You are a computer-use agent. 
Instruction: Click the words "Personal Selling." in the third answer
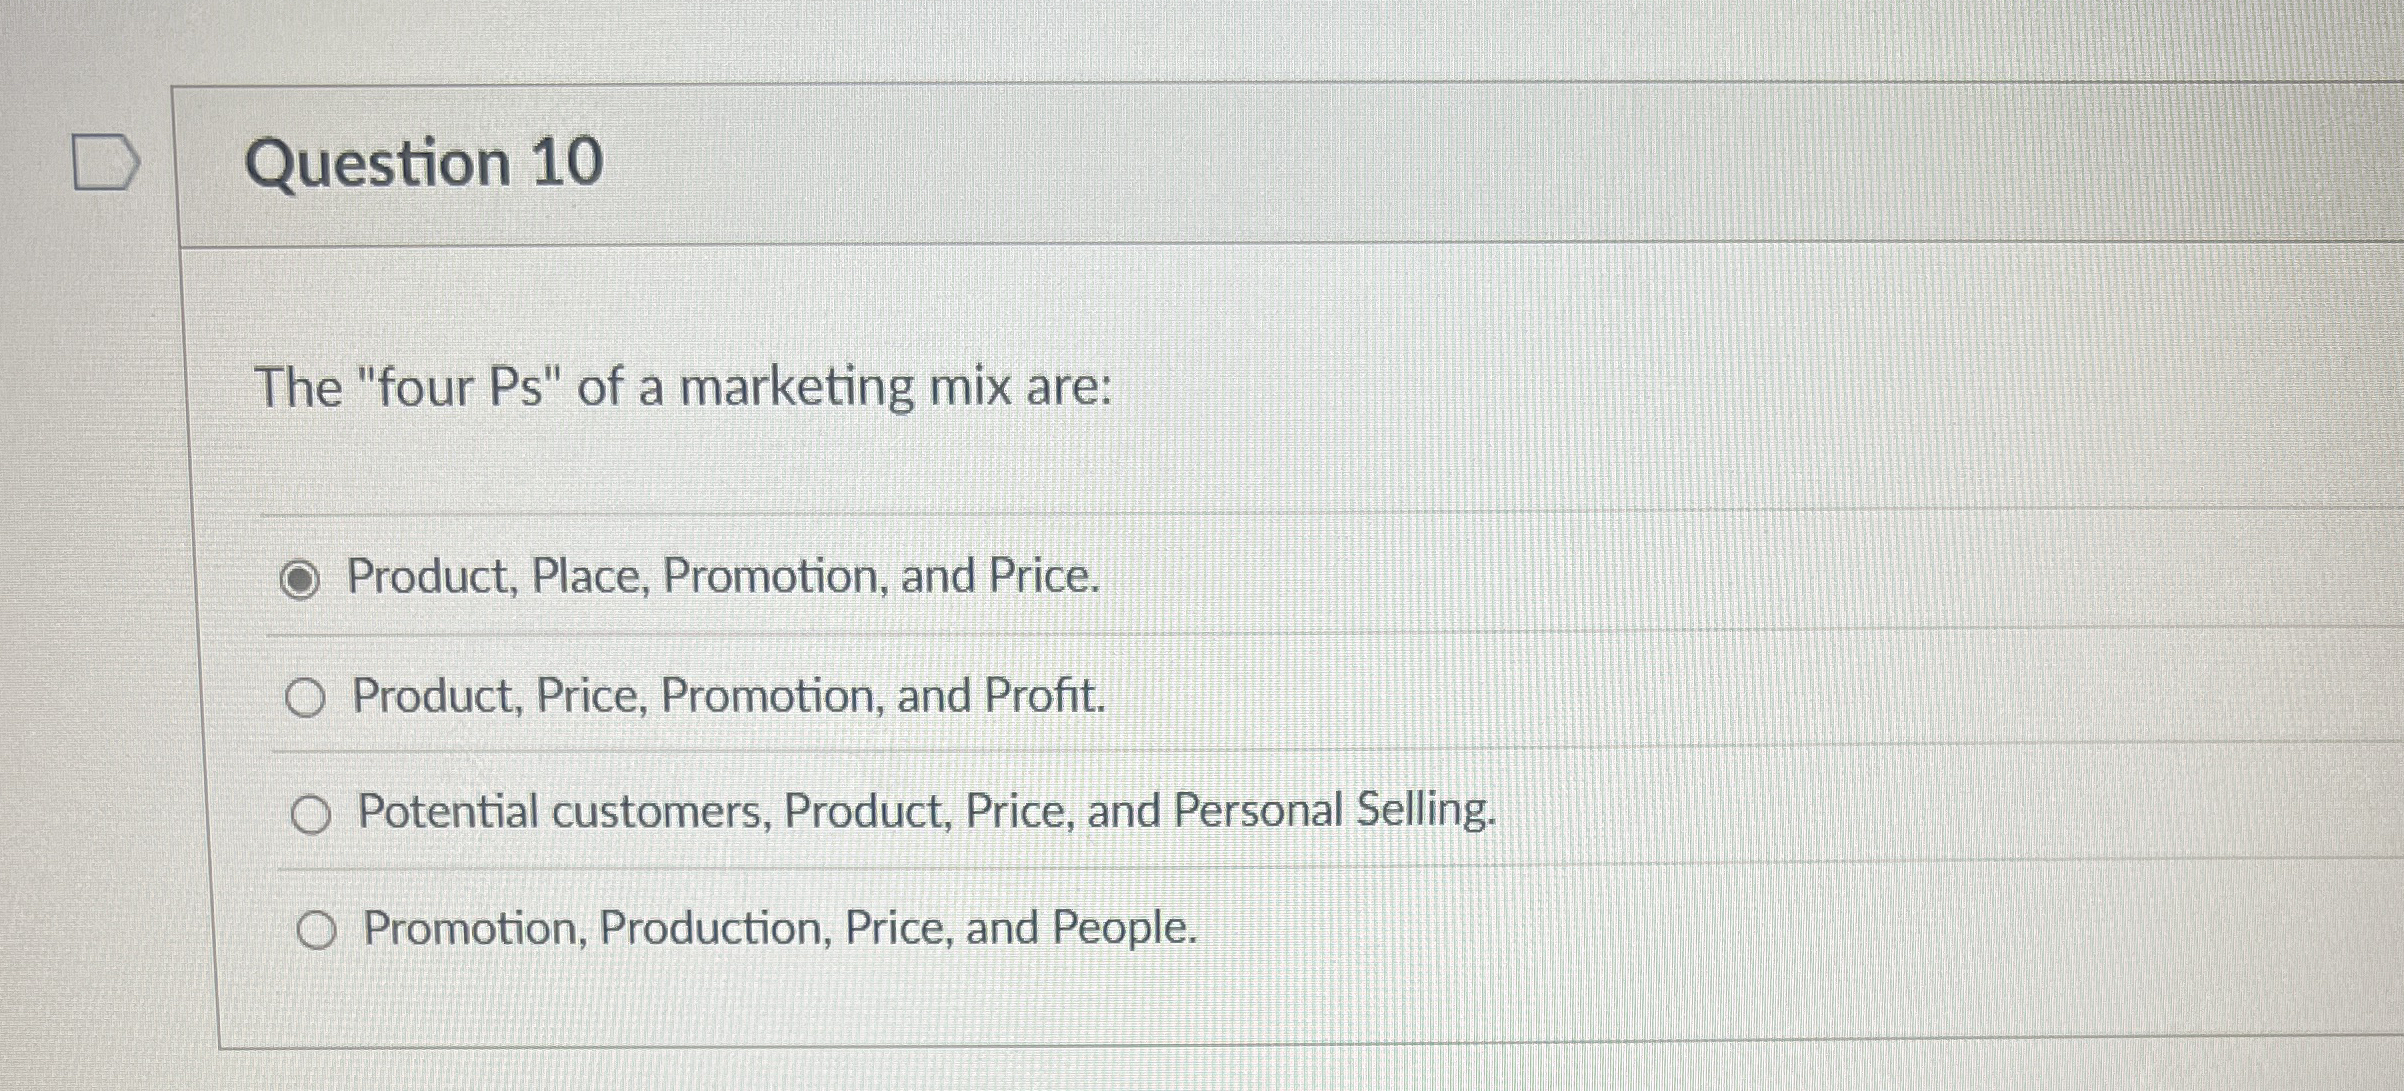[x=1334, y=811]
